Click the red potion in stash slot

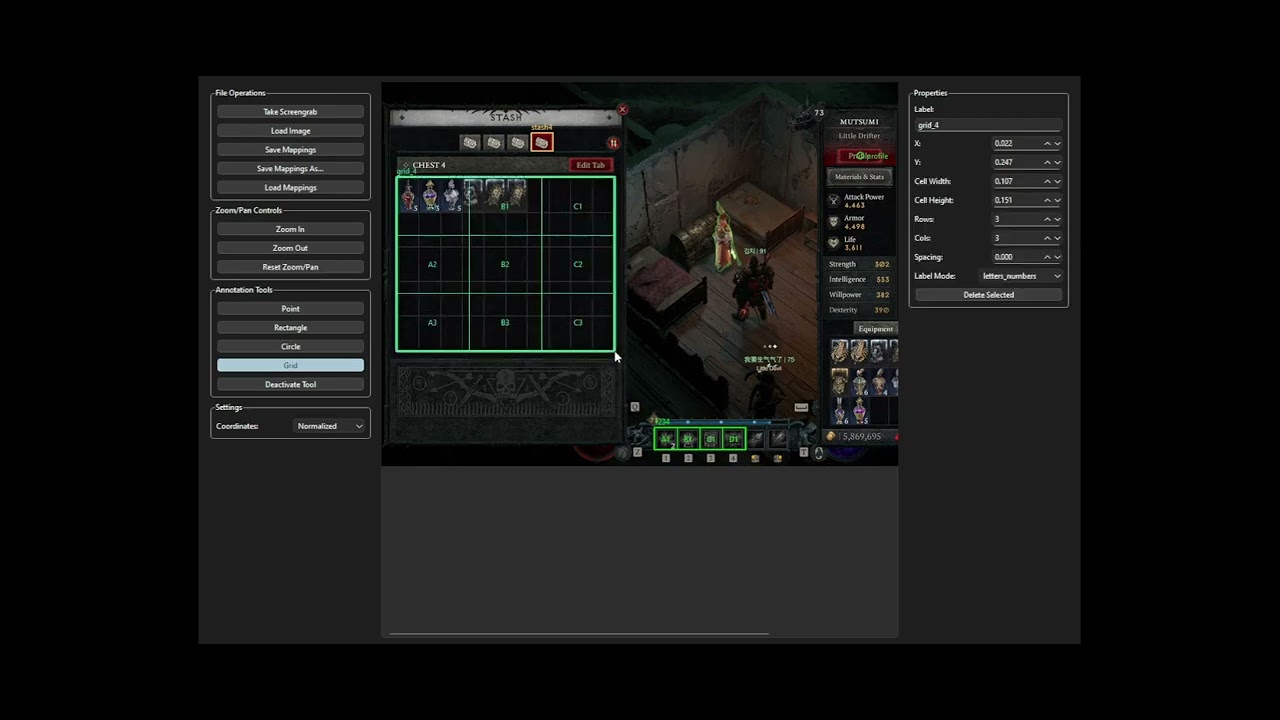[x=408, y=195]
